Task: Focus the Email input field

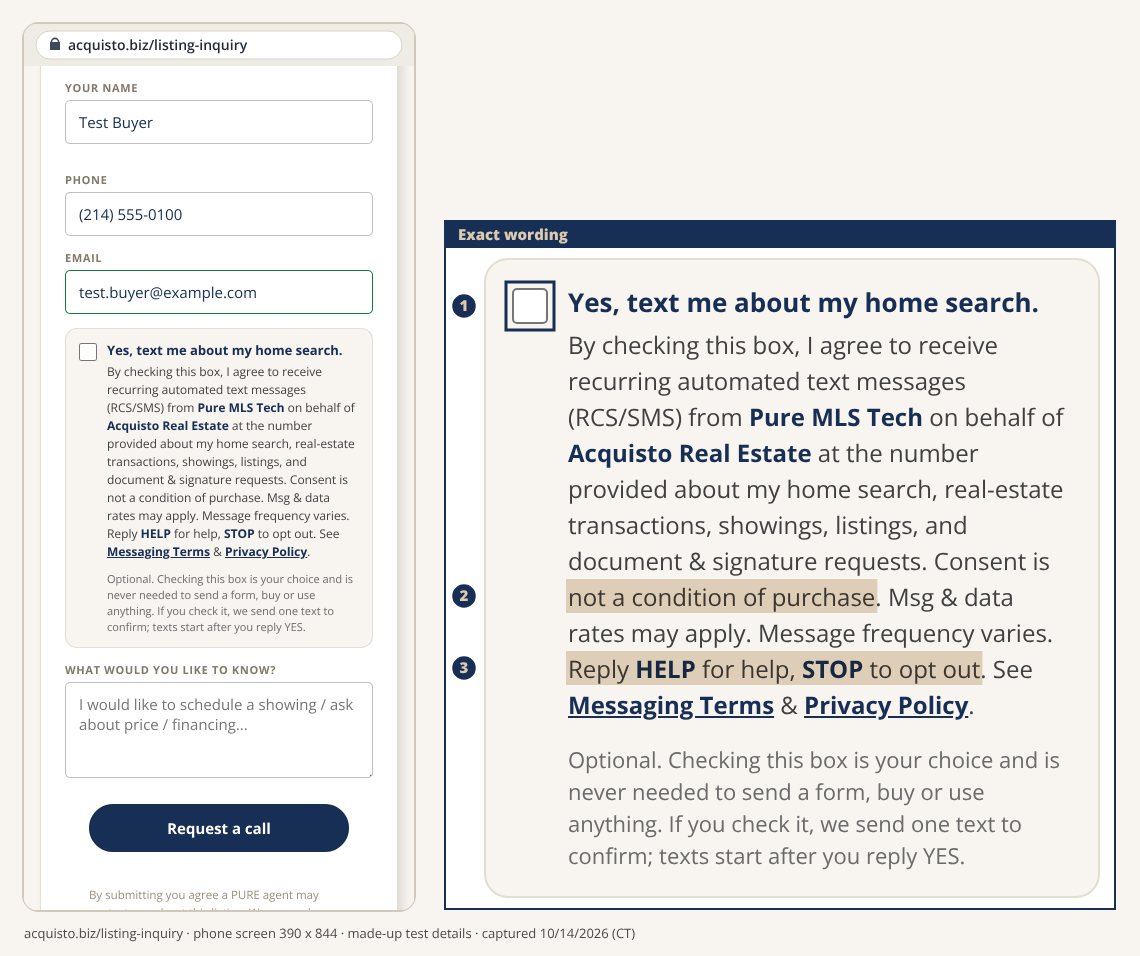Action: (219, 292)
